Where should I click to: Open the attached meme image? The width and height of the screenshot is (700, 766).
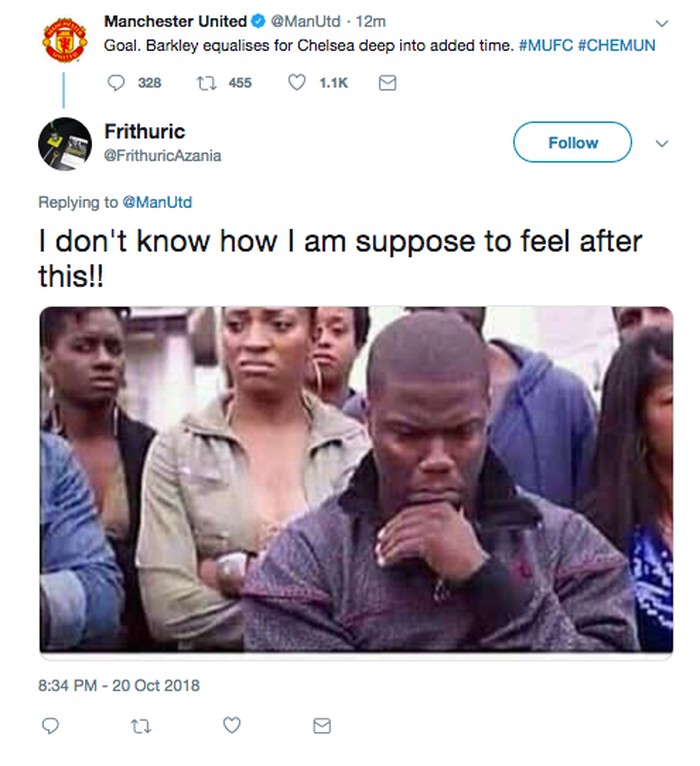tap(356, 480)
